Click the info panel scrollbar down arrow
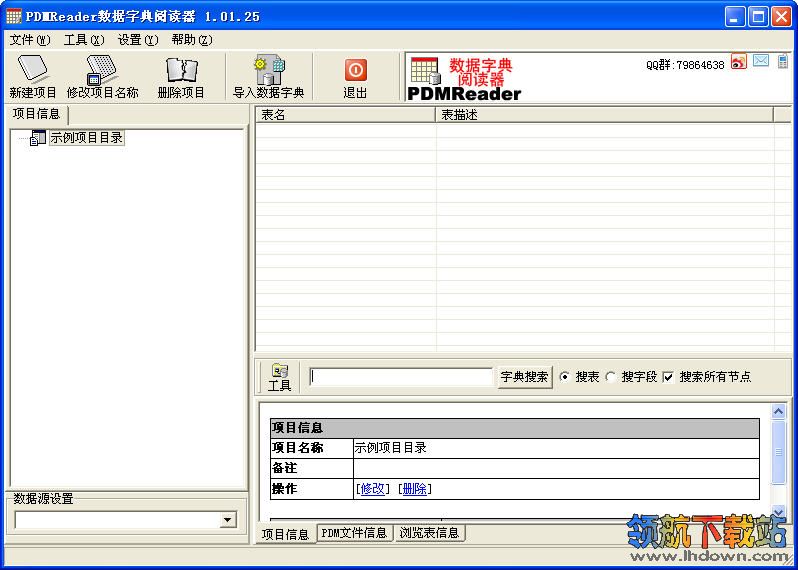This screenshot has width=798, height=570. point(779,510)
